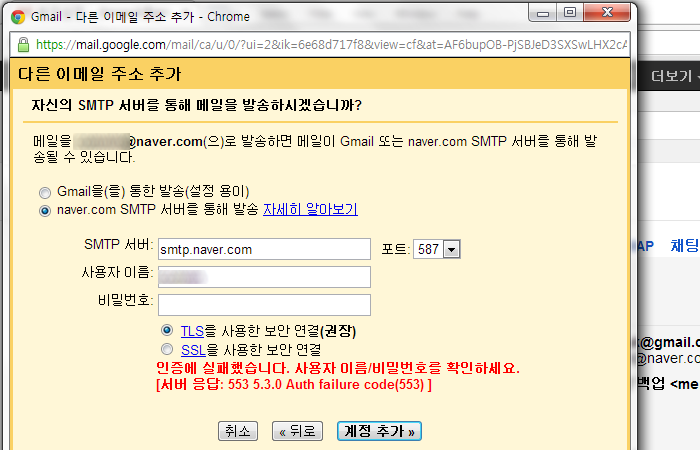The width and height of the screenshot is (700, 450).
Task: Focus the SMTP 서버 input field
Action: pyautogui.click(x=264, y=249)
